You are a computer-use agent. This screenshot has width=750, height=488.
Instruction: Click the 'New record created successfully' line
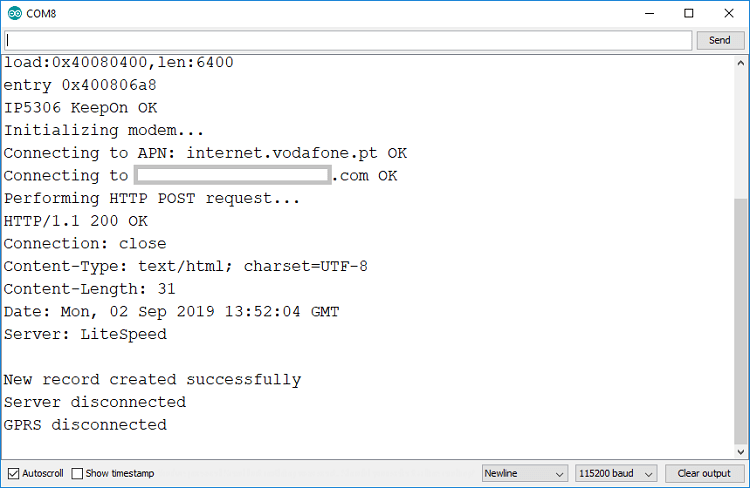coord(152,380)
